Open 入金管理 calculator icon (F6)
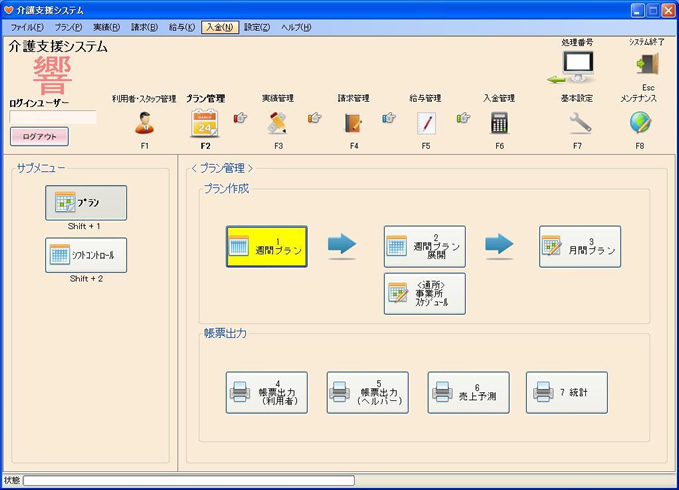 click(x=499, y=123)
